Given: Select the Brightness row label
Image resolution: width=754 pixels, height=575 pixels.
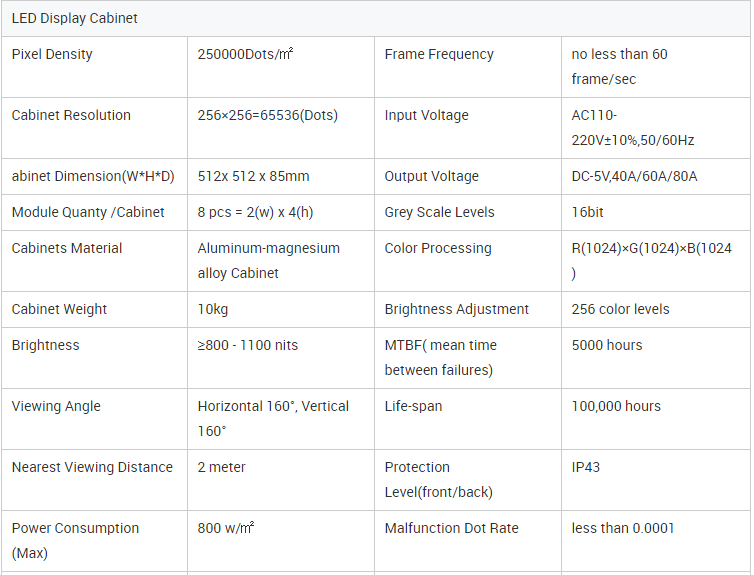Looking at the screenshot, I should point(44,345).
